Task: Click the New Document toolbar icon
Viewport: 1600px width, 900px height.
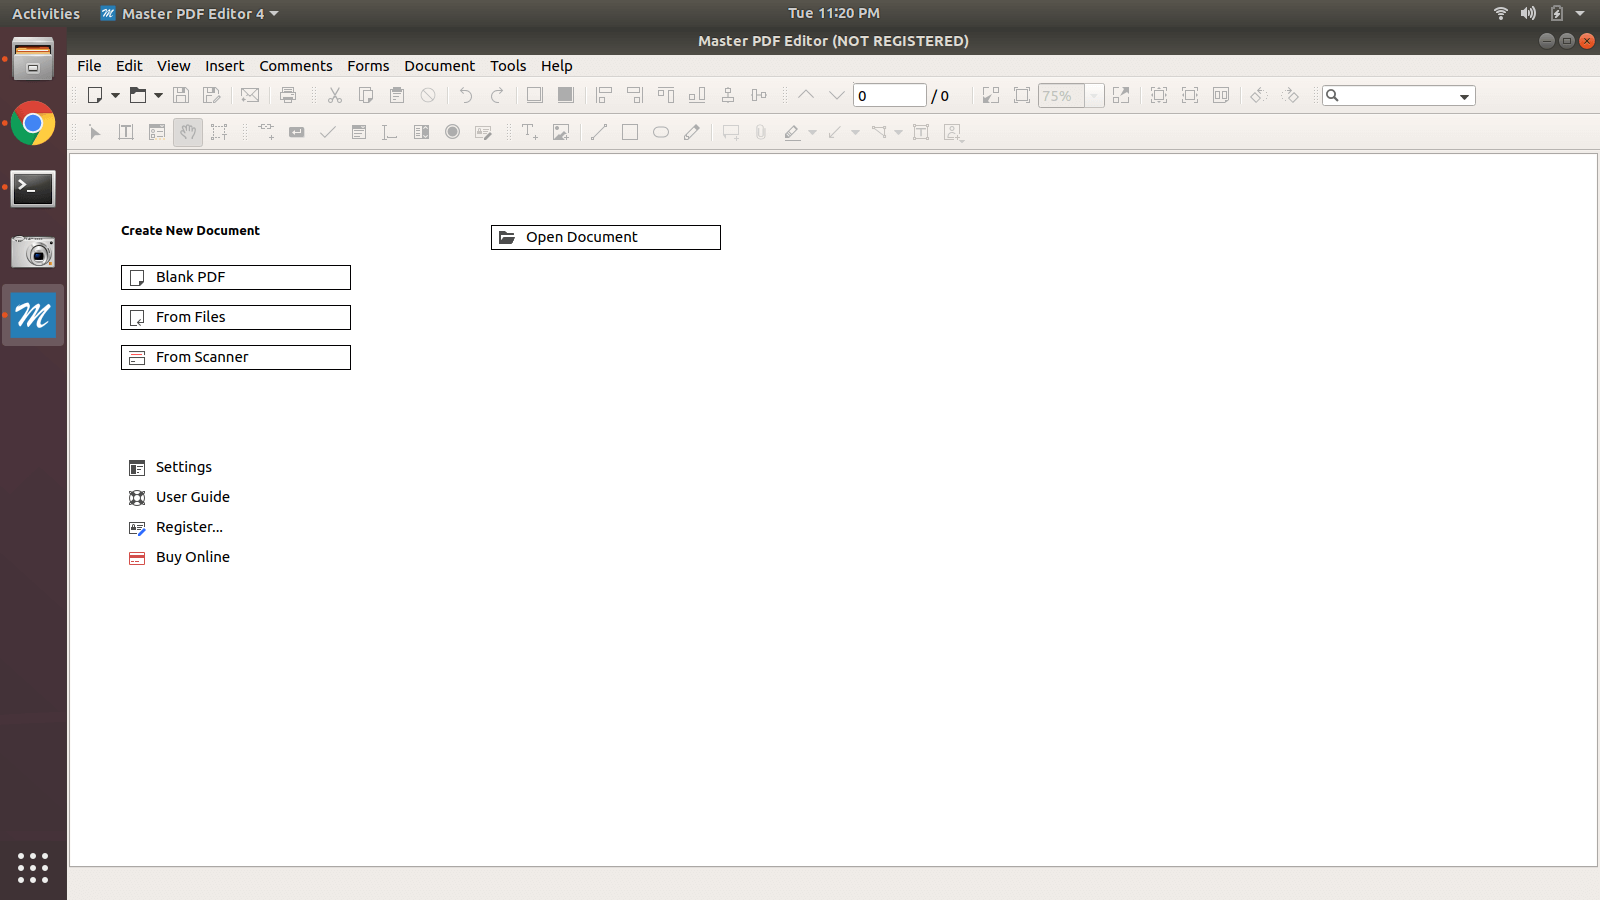Action: [x=95, y=95]
